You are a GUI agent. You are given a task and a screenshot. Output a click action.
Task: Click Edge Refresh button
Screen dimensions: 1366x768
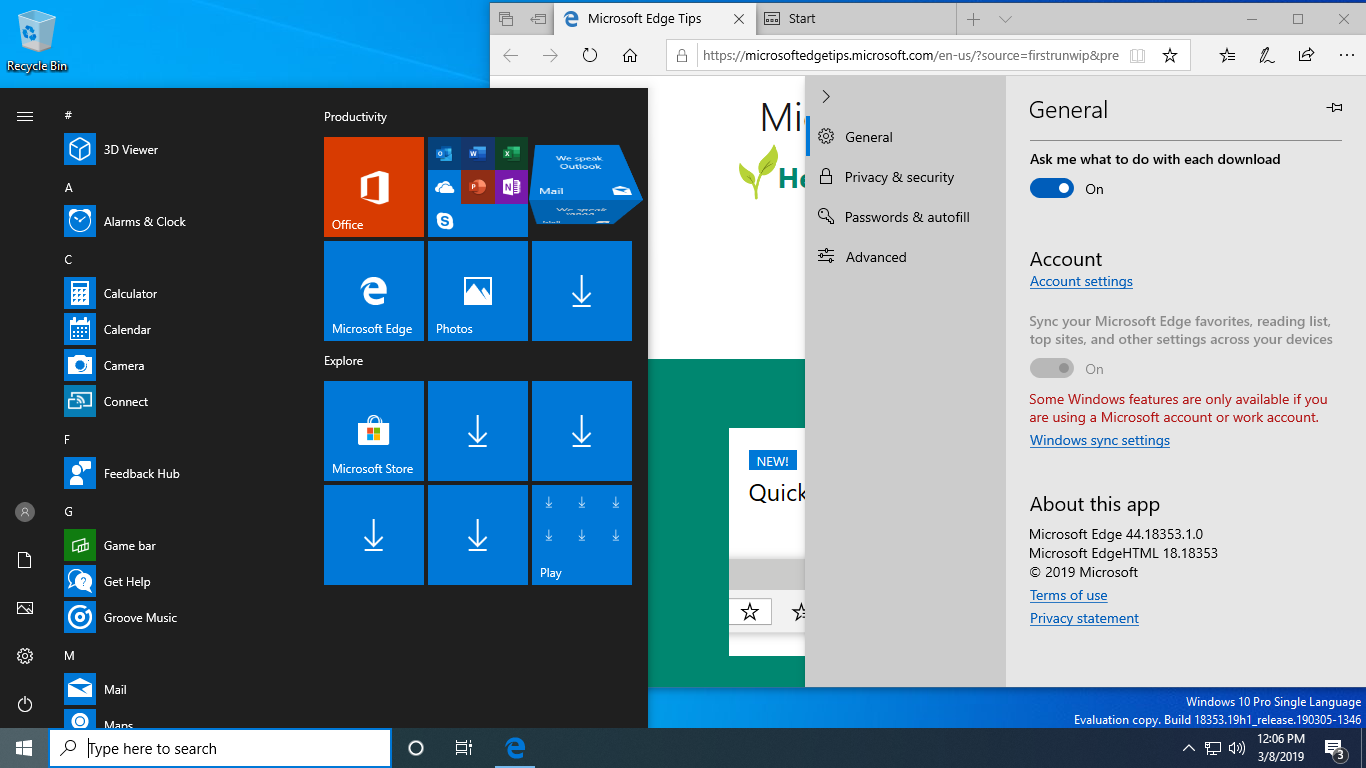590,56
